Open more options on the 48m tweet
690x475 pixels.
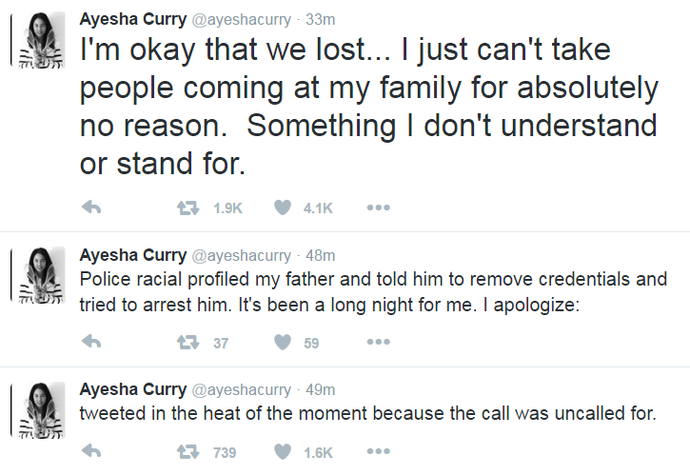click(x=378, y=343)
